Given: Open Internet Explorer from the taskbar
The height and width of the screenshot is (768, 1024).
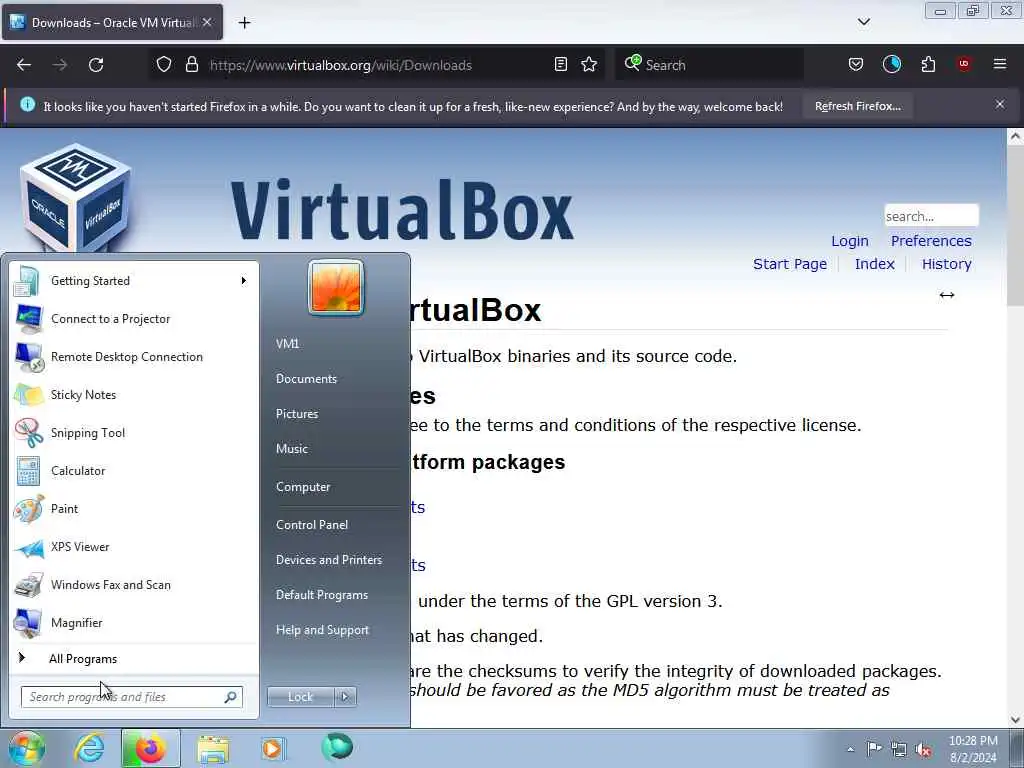Looking at the screenshot, I should [88, 748].
